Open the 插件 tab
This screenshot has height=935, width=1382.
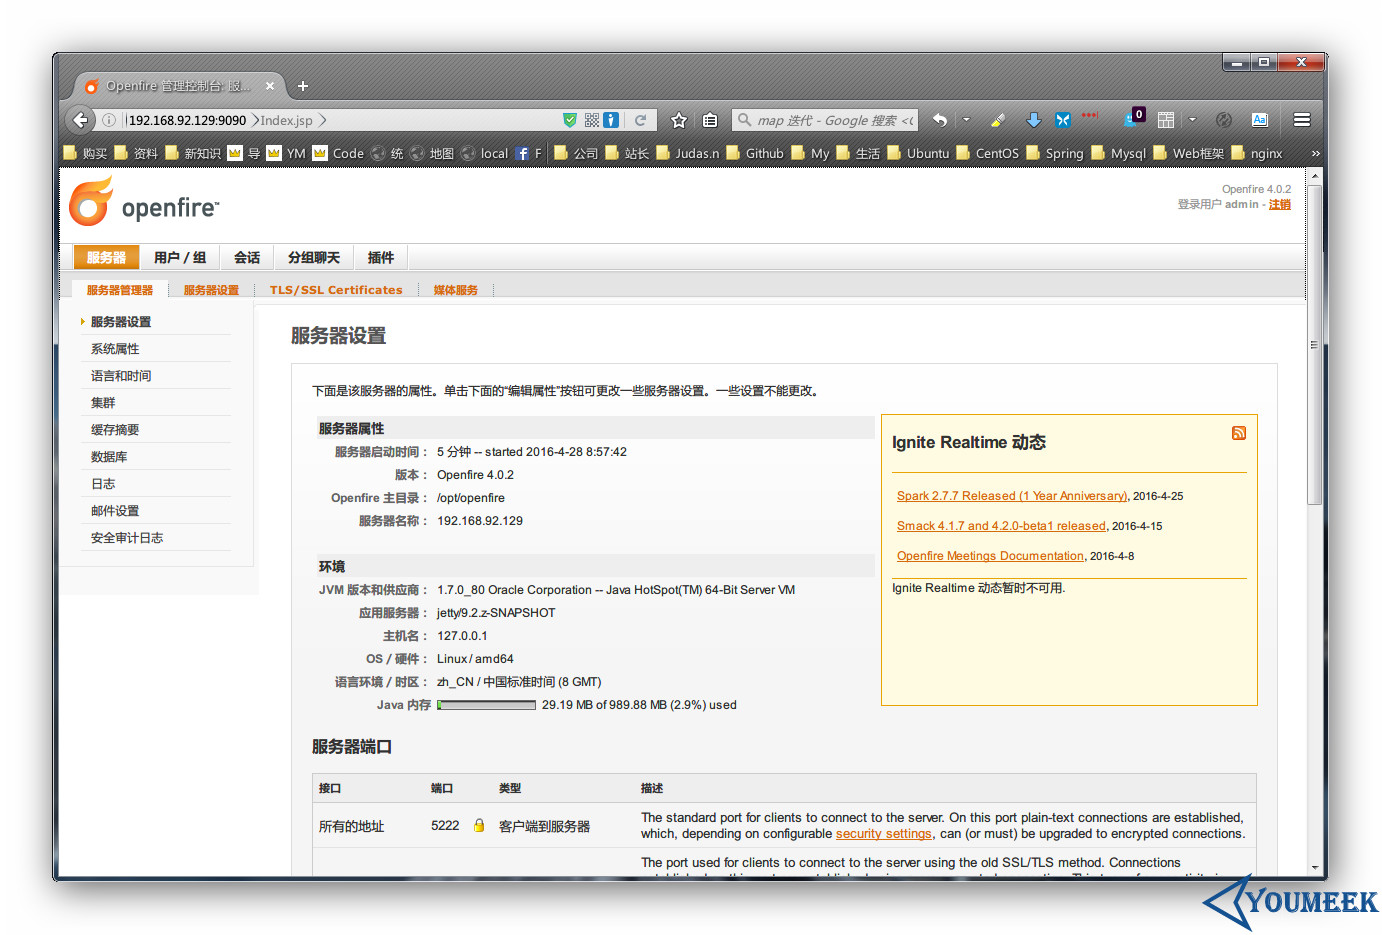(x=380, y=258)
